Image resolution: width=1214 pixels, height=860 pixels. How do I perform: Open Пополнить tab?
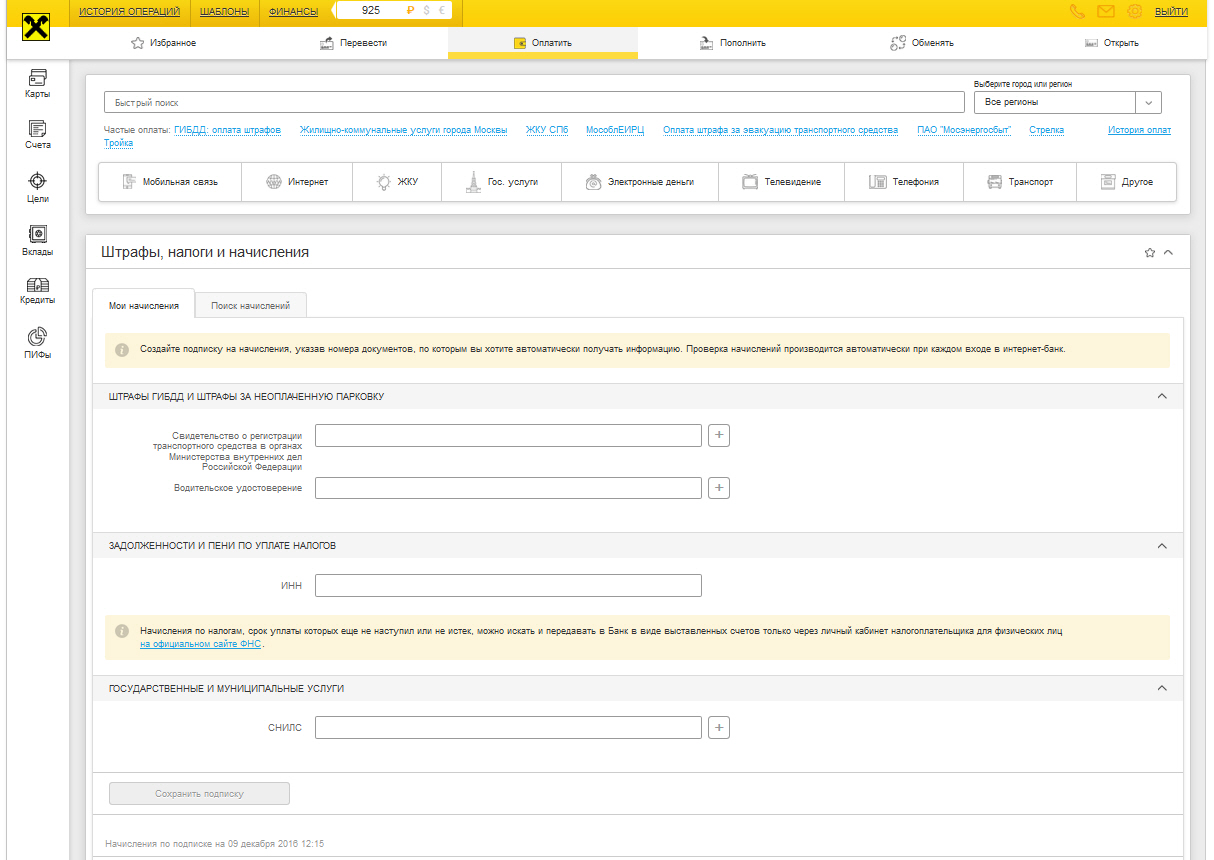click(732, 43)
